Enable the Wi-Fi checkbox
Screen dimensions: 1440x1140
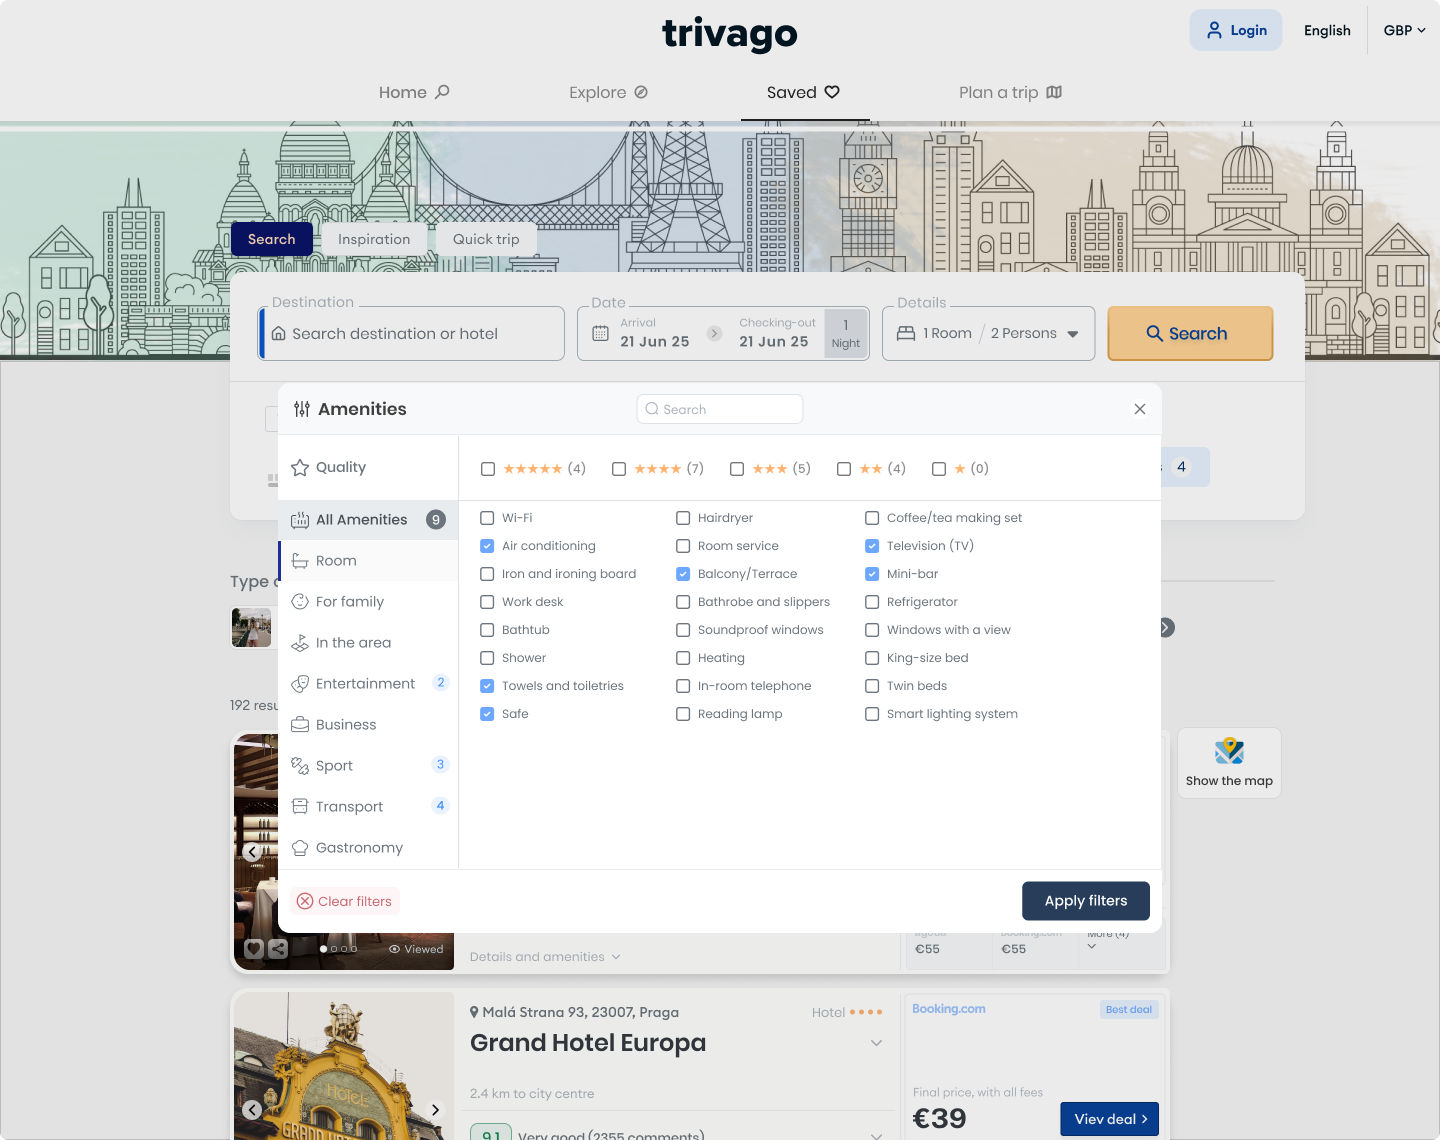coord(487,518)
